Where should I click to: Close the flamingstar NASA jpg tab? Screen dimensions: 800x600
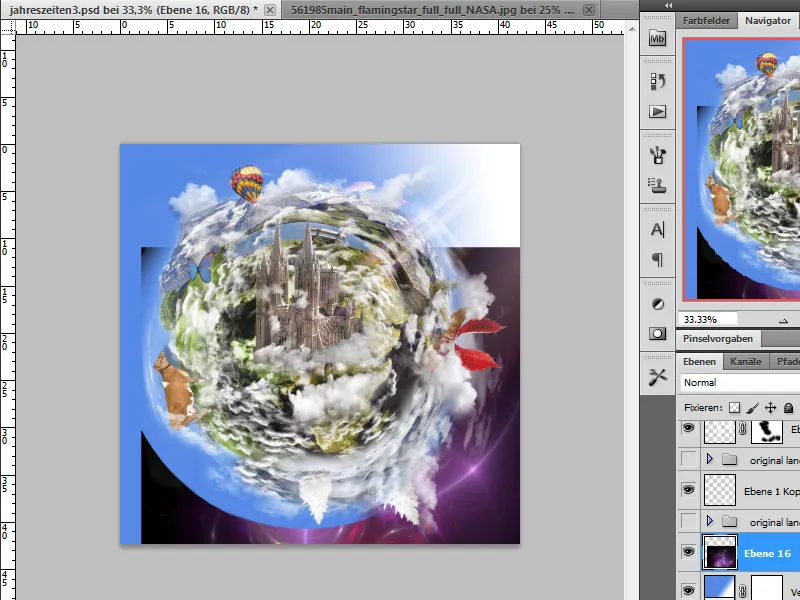point(589,10)
